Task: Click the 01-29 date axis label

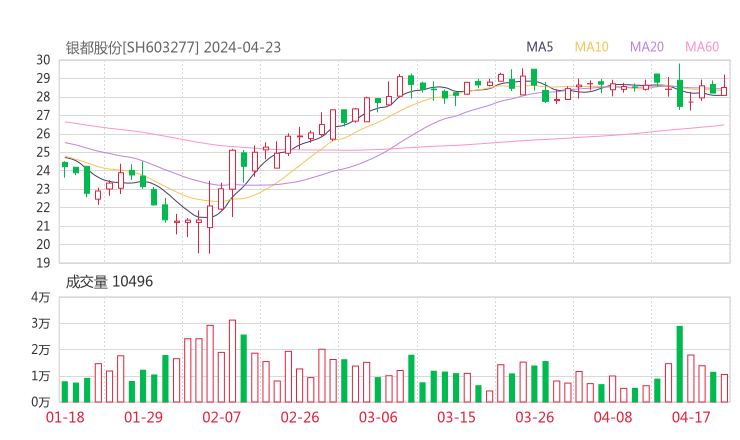Action: (x=143, y=417)
